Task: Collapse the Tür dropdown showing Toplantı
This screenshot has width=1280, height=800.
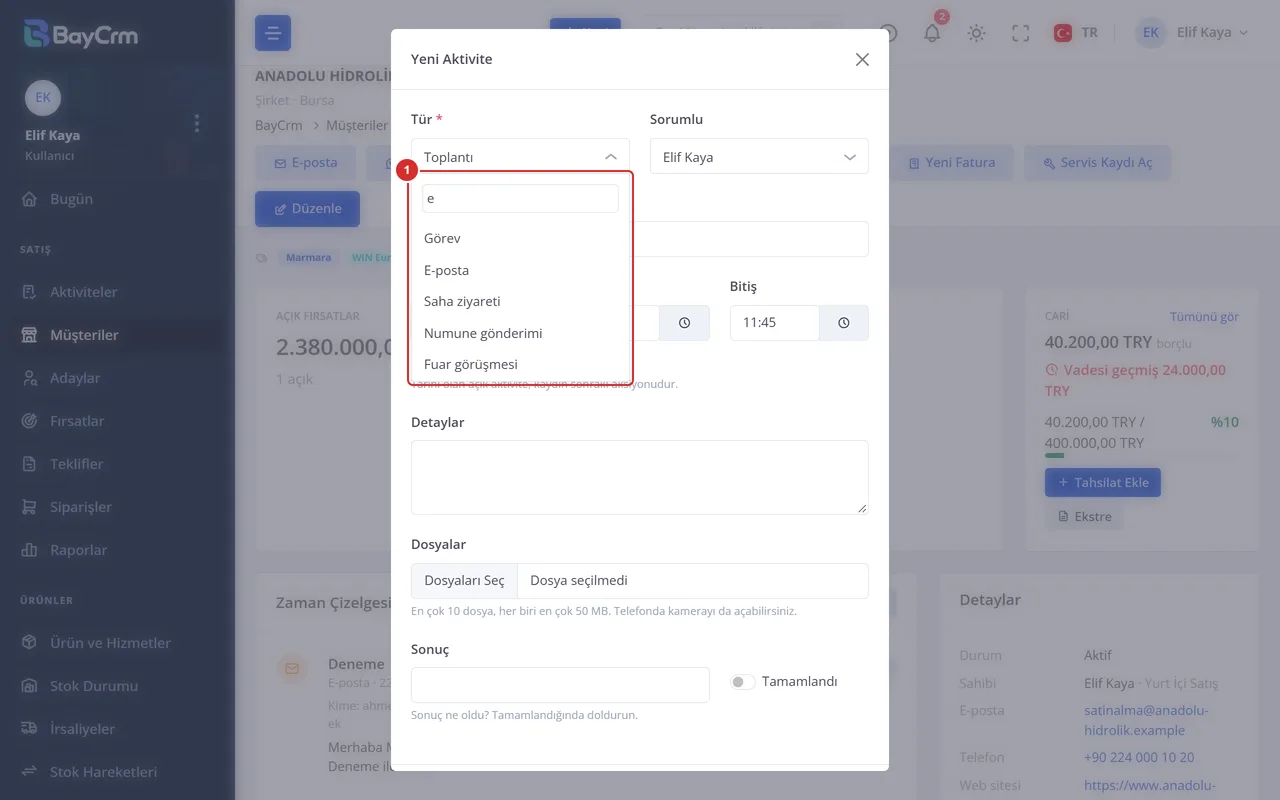Action: coord(520,157)
